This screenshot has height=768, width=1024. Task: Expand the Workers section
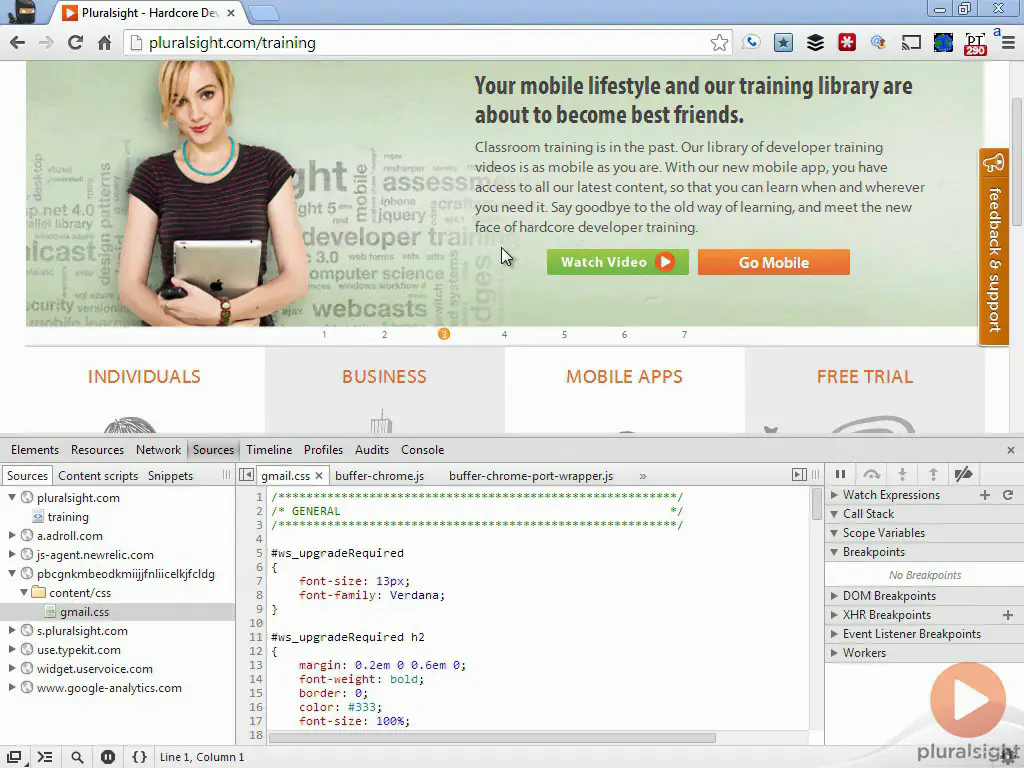[834, 653]
